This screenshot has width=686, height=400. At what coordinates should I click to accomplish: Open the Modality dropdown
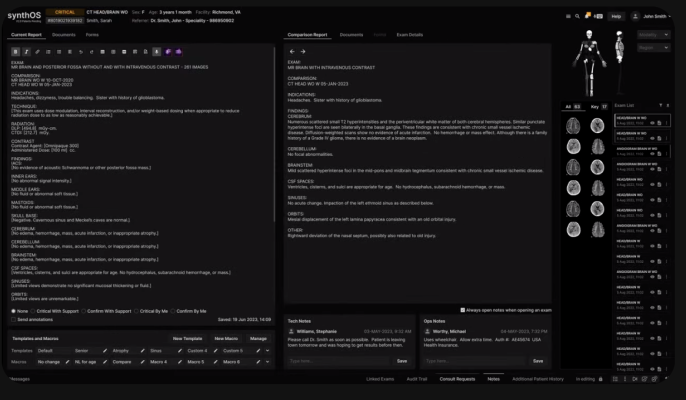652,34
